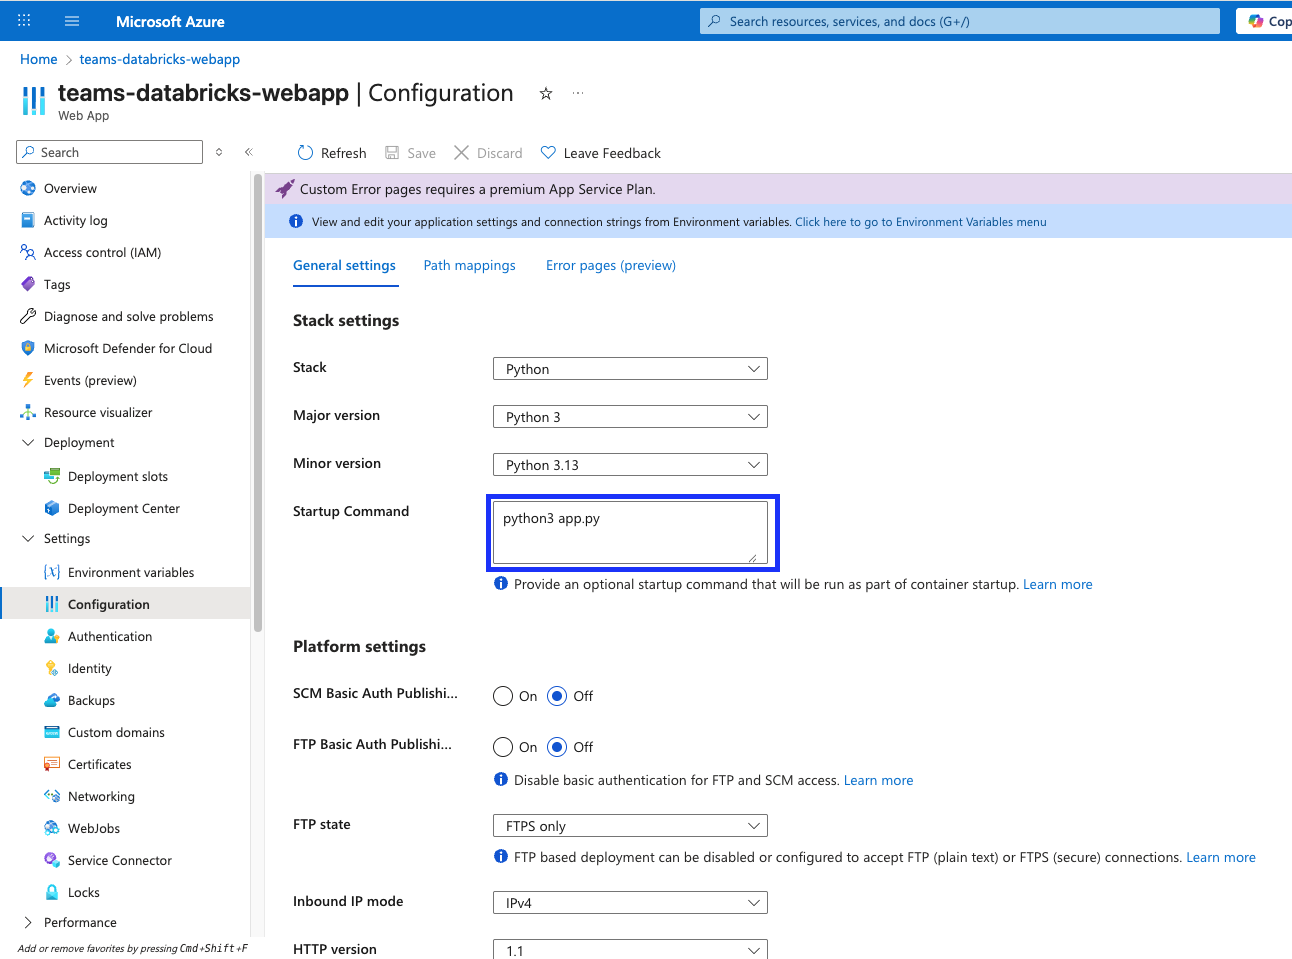This screenshot has height=959, width=1292.
Task: Enable FTP Basic Auth Publishing
Action: tap(503, 746)
